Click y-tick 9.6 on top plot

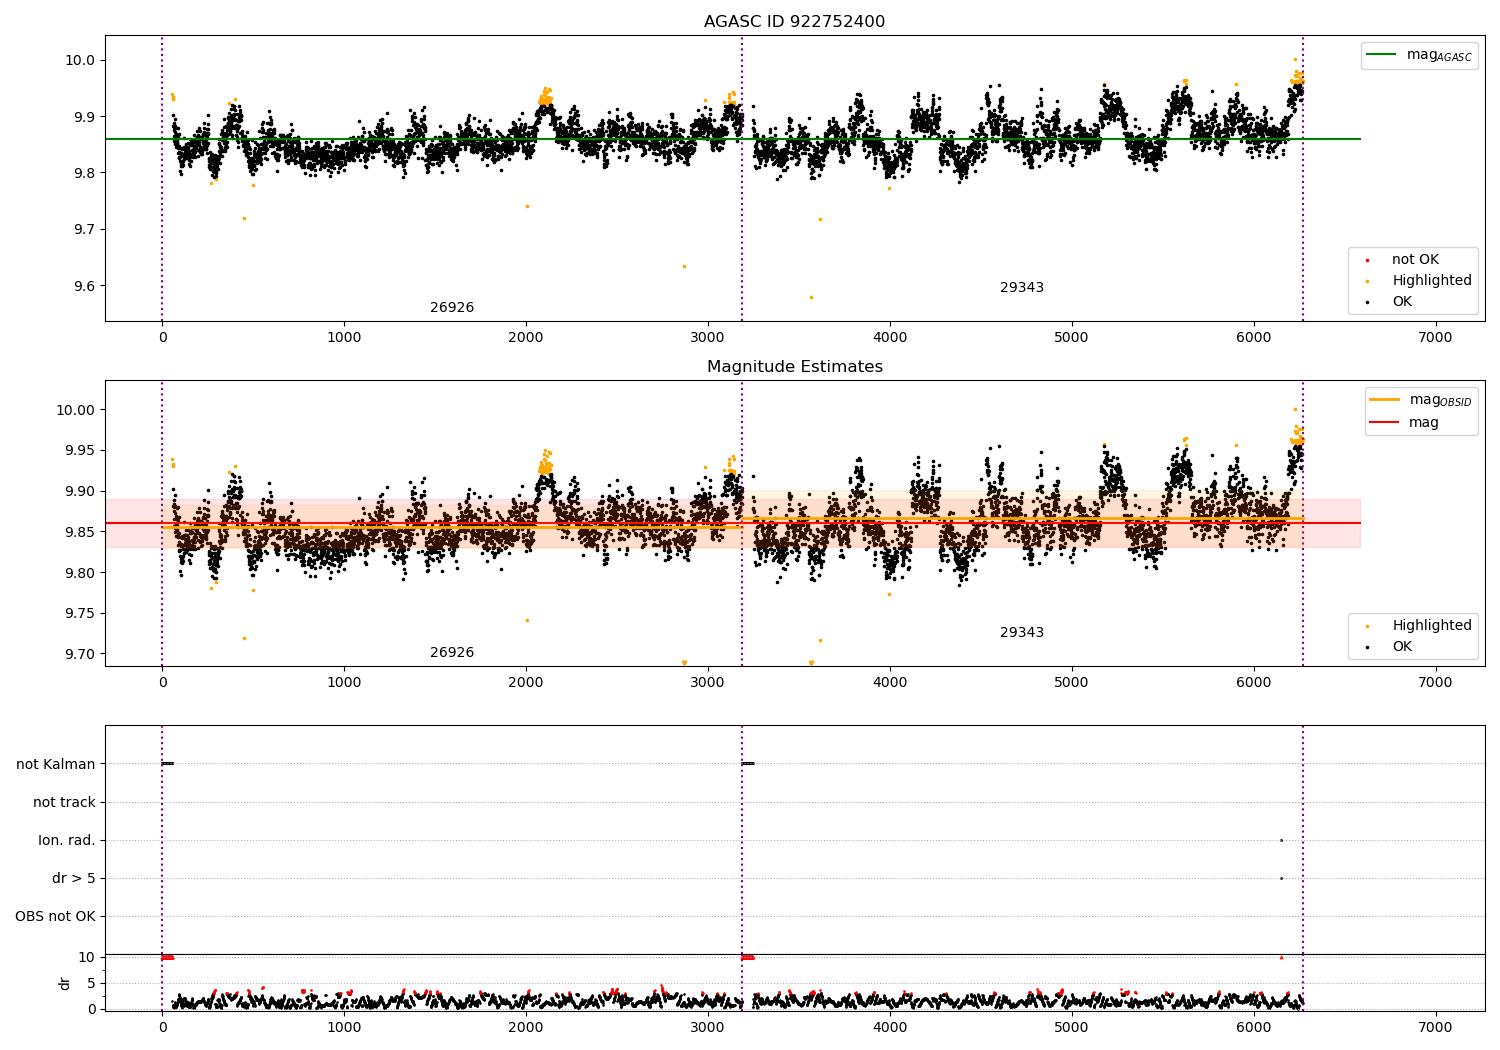click(x=84, y=286)
